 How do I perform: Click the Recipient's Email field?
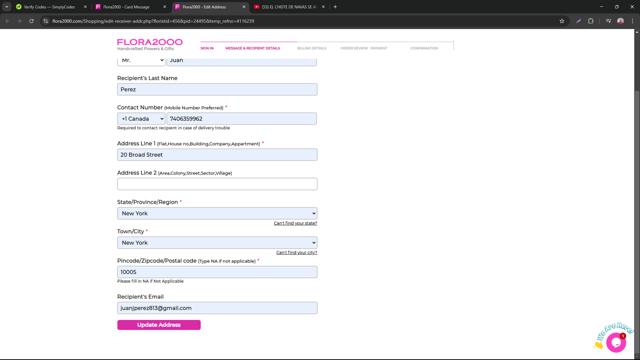click(217, 308)
